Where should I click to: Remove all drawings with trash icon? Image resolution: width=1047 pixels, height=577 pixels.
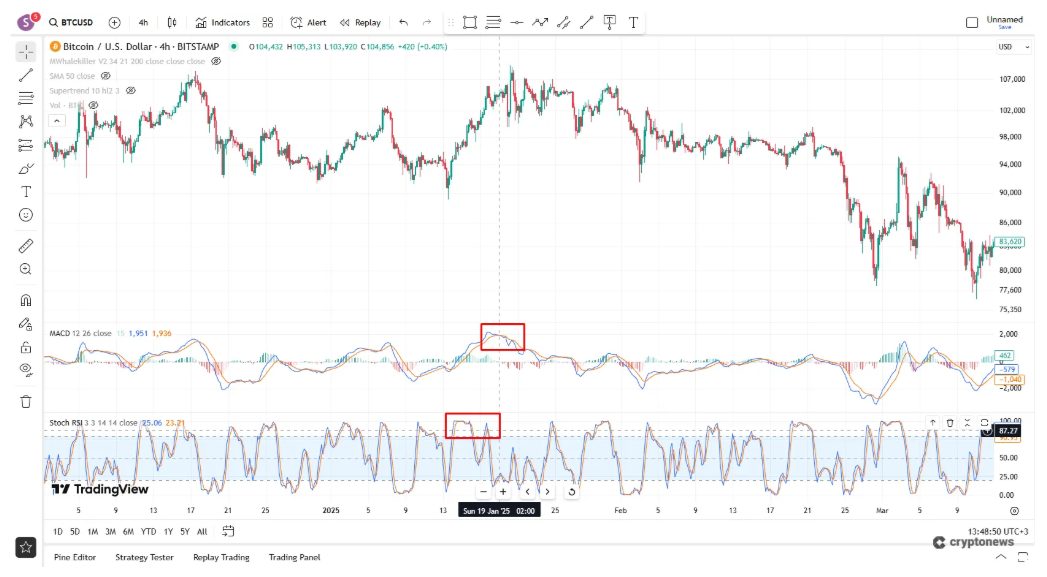click(x=25, y=400)
